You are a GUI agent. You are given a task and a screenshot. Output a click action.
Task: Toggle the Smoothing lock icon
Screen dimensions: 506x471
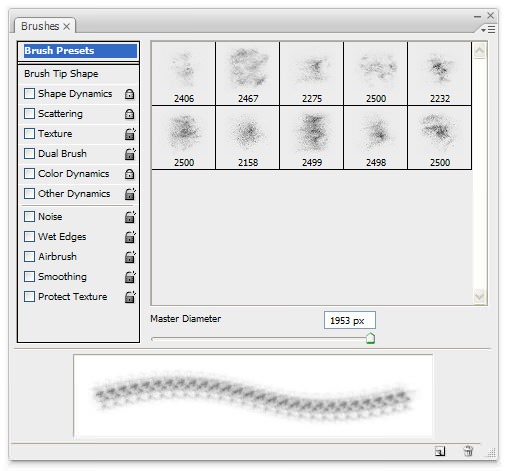click(130, 277)
